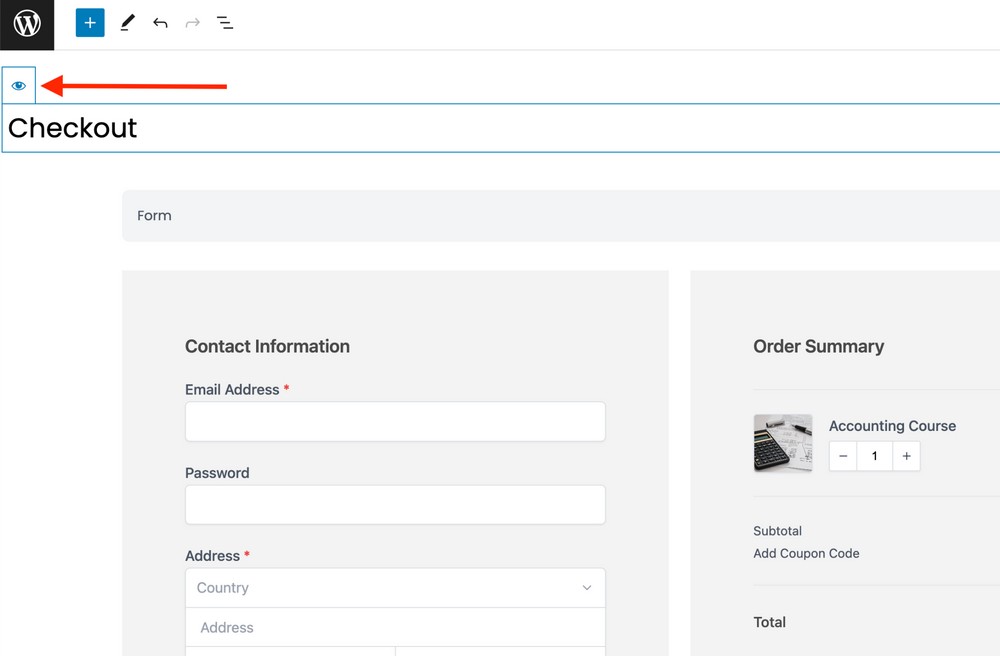This screenshot has height=656, width=1000.
Task: Click into the Address text field
Action: [x=395, y=628]
